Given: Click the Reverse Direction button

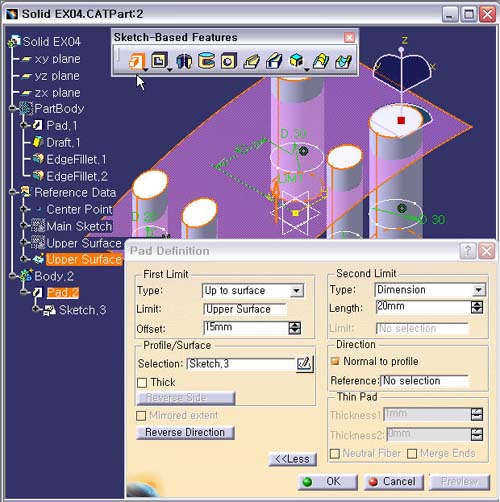Looking at the screenshot, I should 185,432.
